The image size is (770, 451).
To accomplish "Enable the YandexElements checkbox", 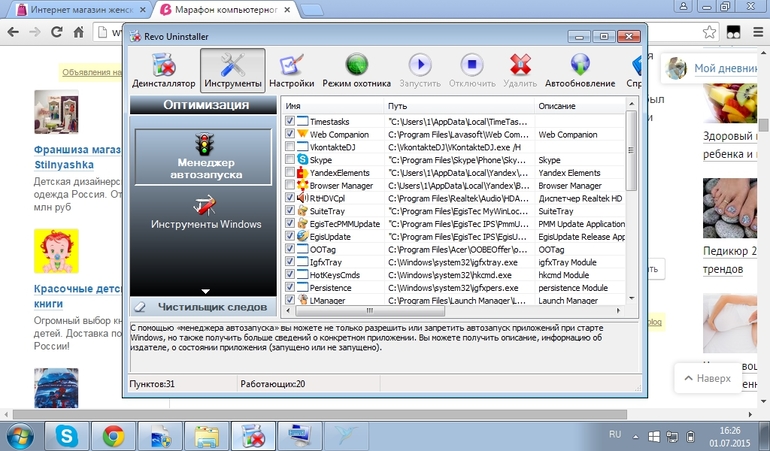I will [x=290, y=172].
